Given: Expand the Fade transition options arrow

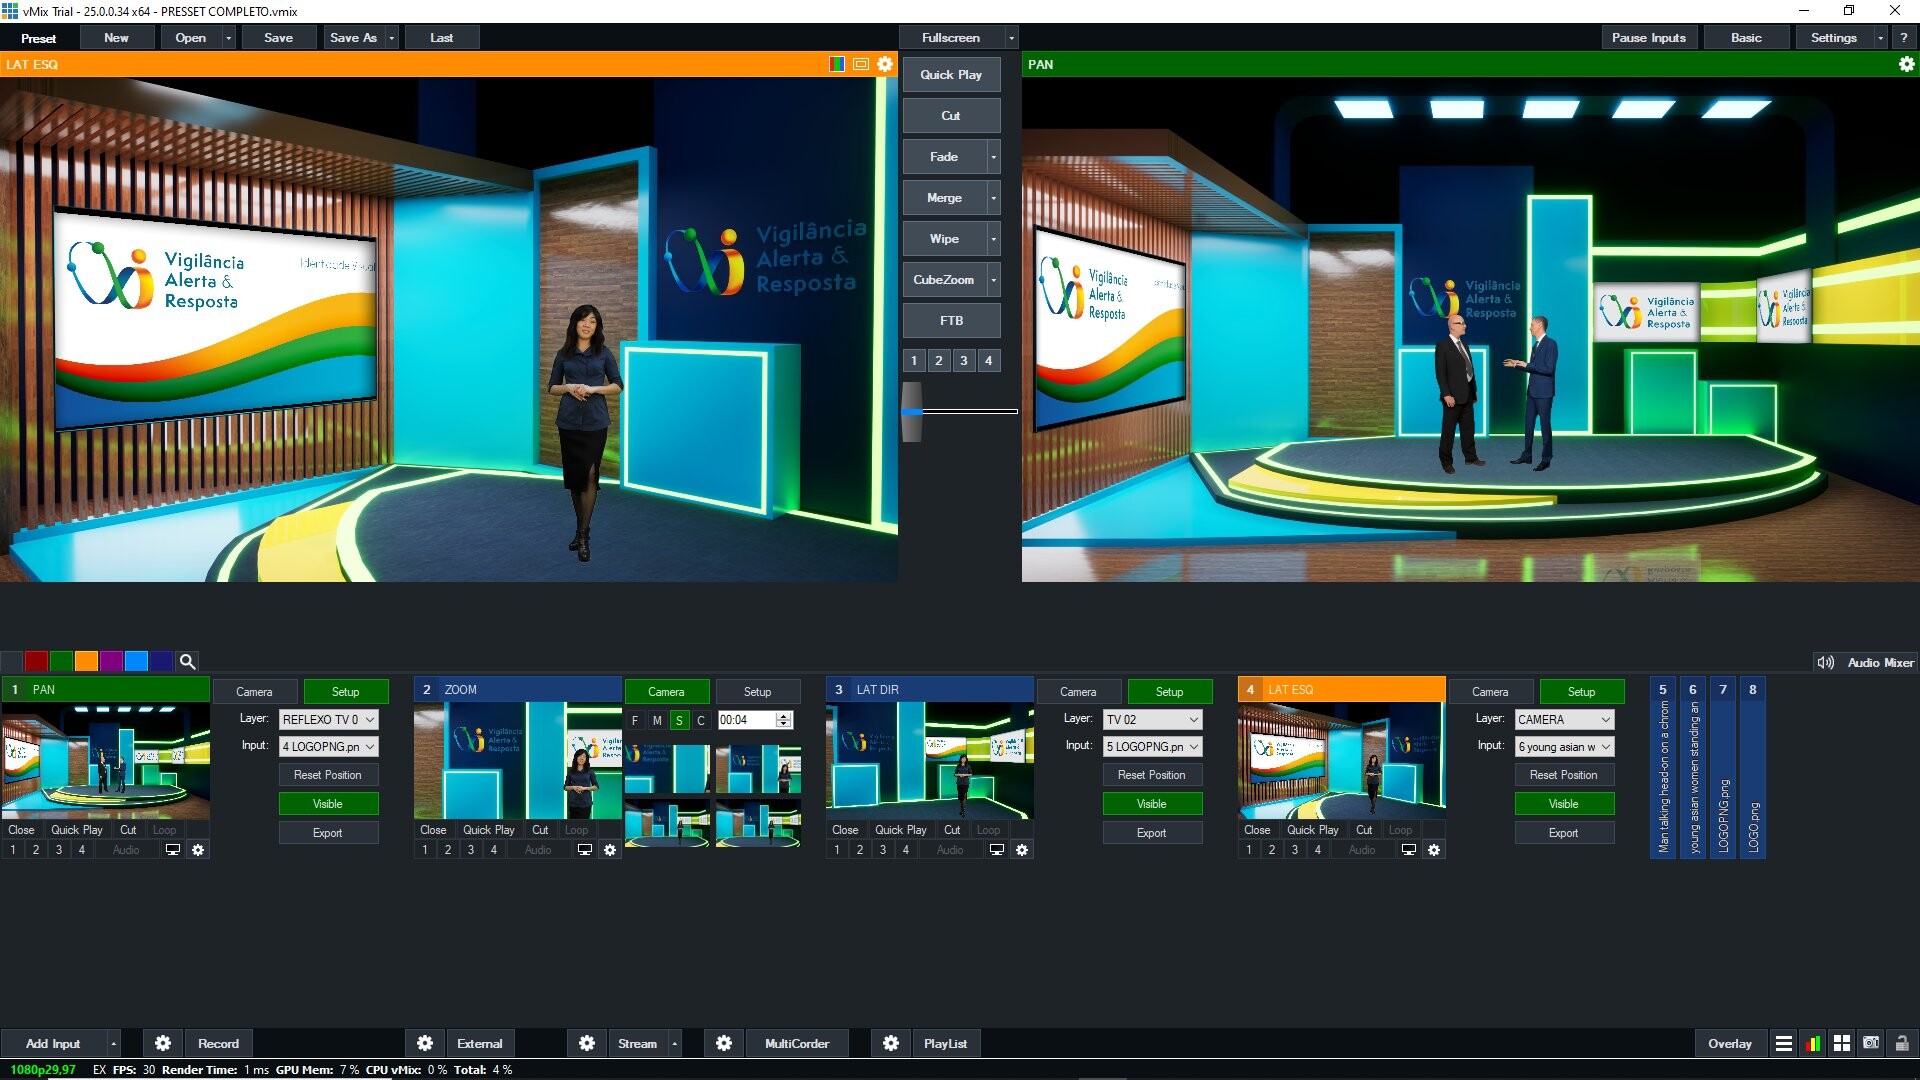Looking at the screenshot, I should tap(993, 156).
